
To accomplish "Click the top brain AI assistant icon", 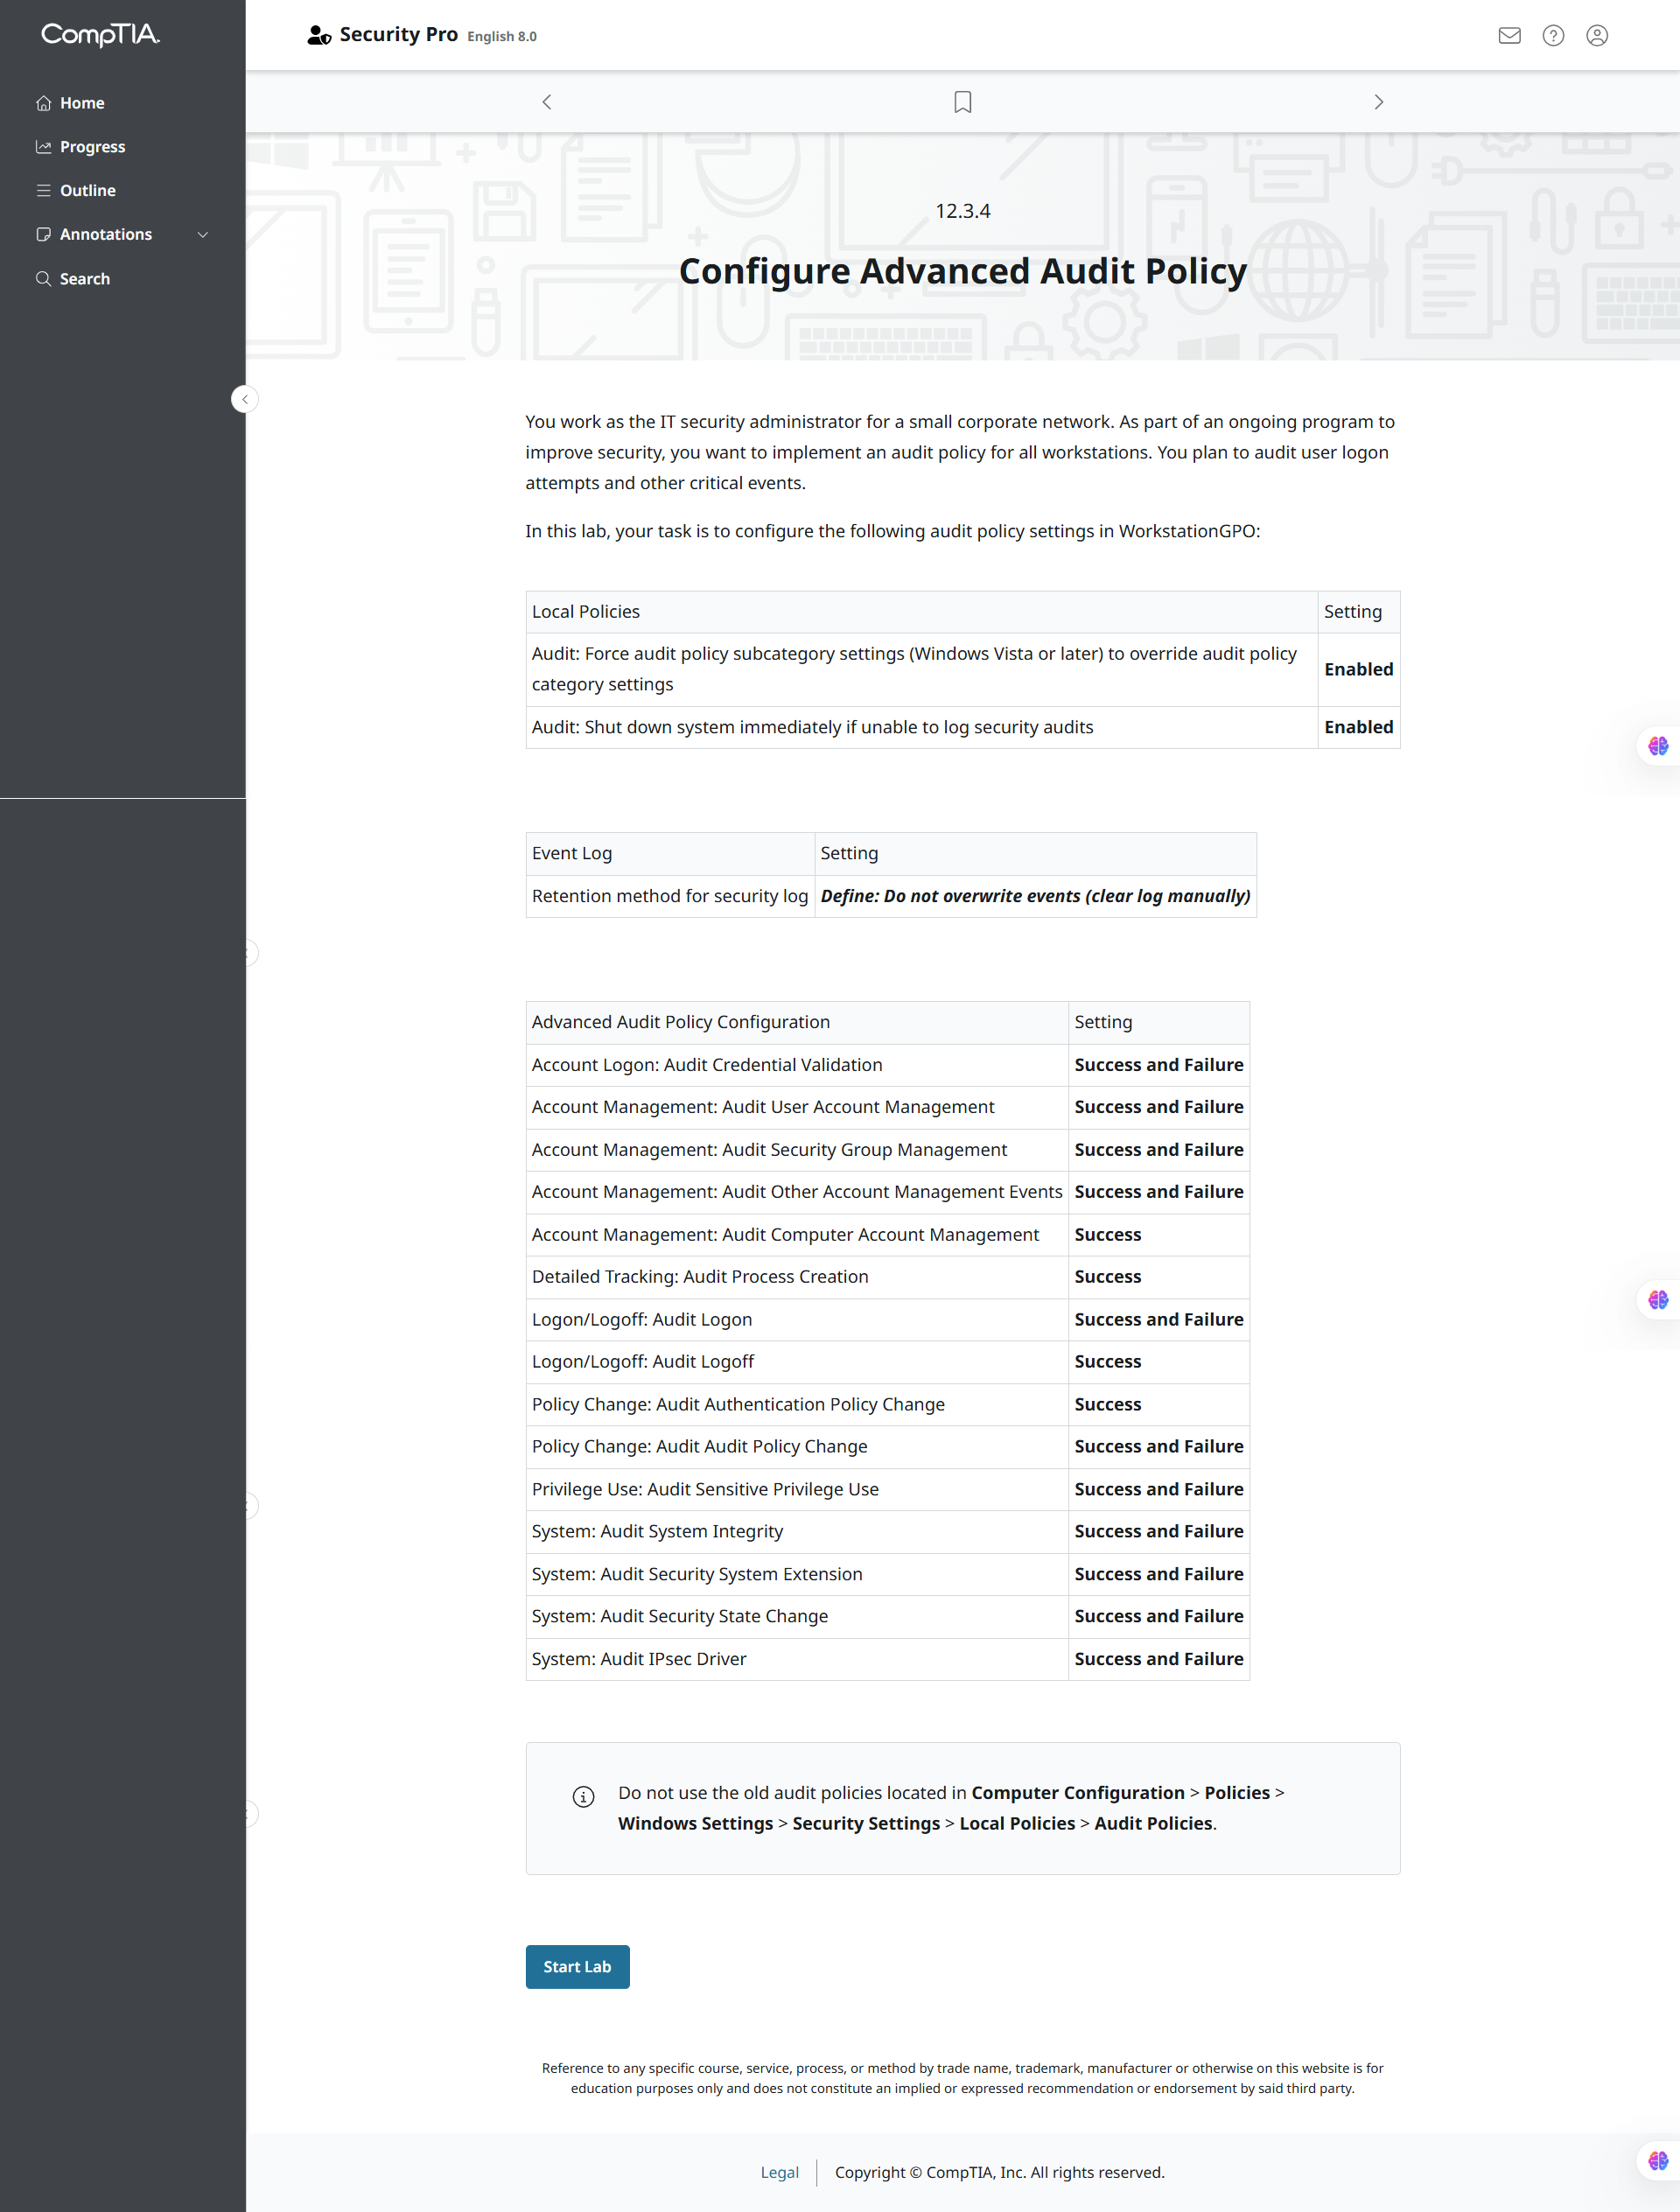I will [x=1658, y=746].
